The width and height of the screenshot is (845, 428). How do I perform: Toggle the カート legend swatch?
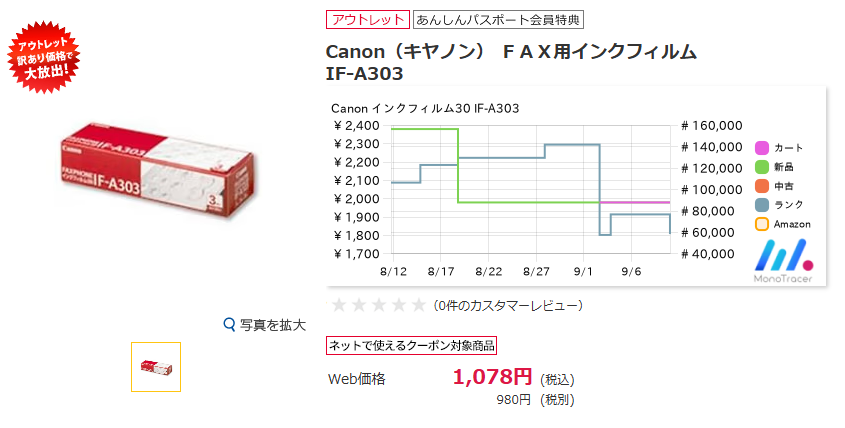761,148
